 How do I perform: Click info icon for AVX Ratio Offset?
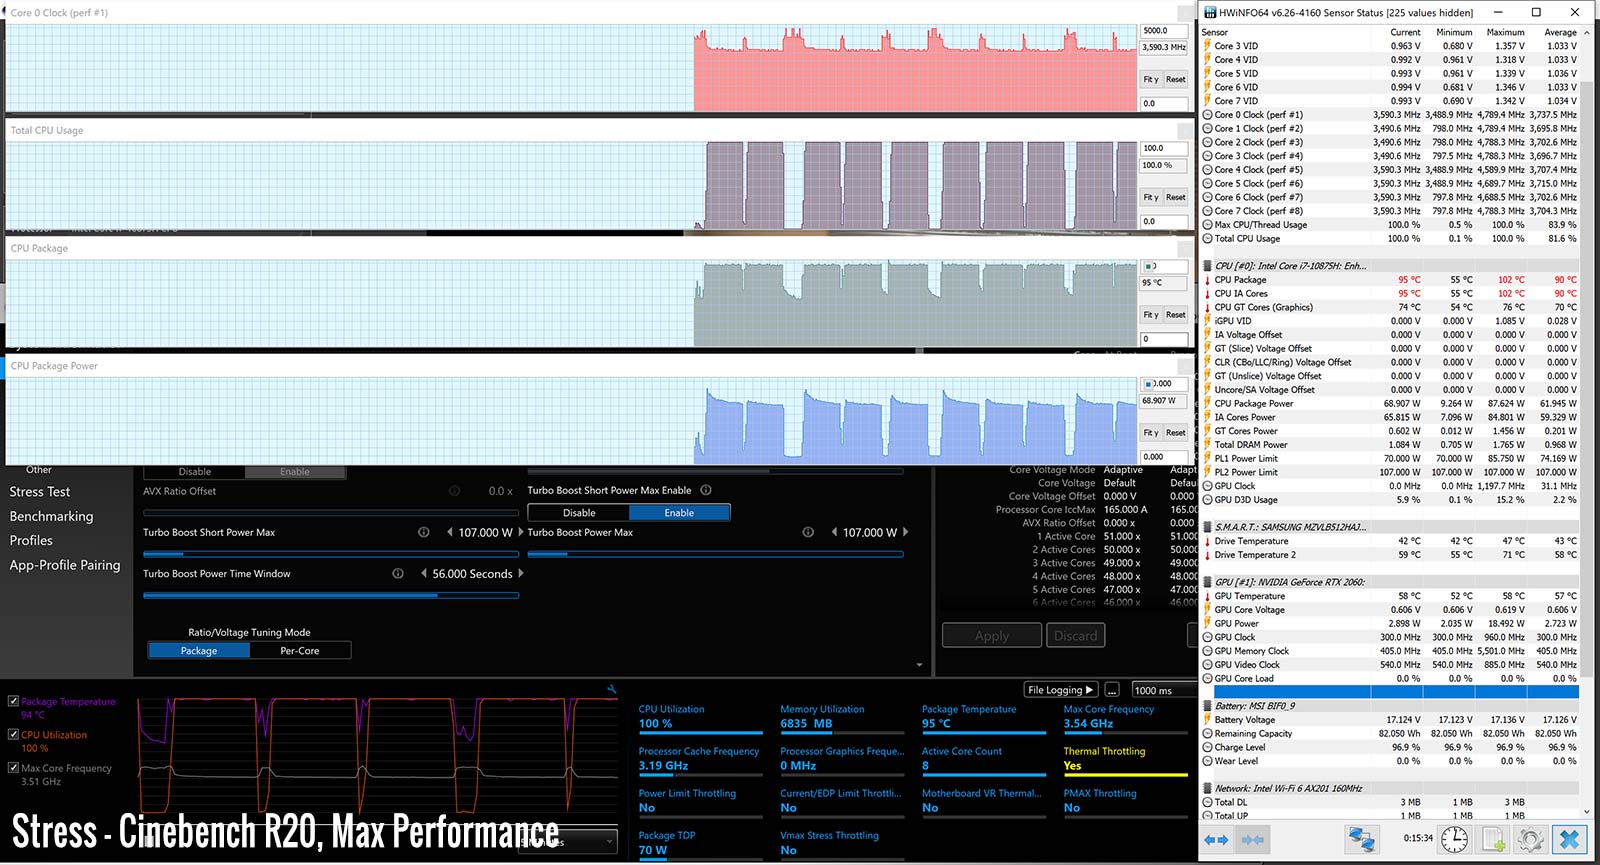click(455, 491)
